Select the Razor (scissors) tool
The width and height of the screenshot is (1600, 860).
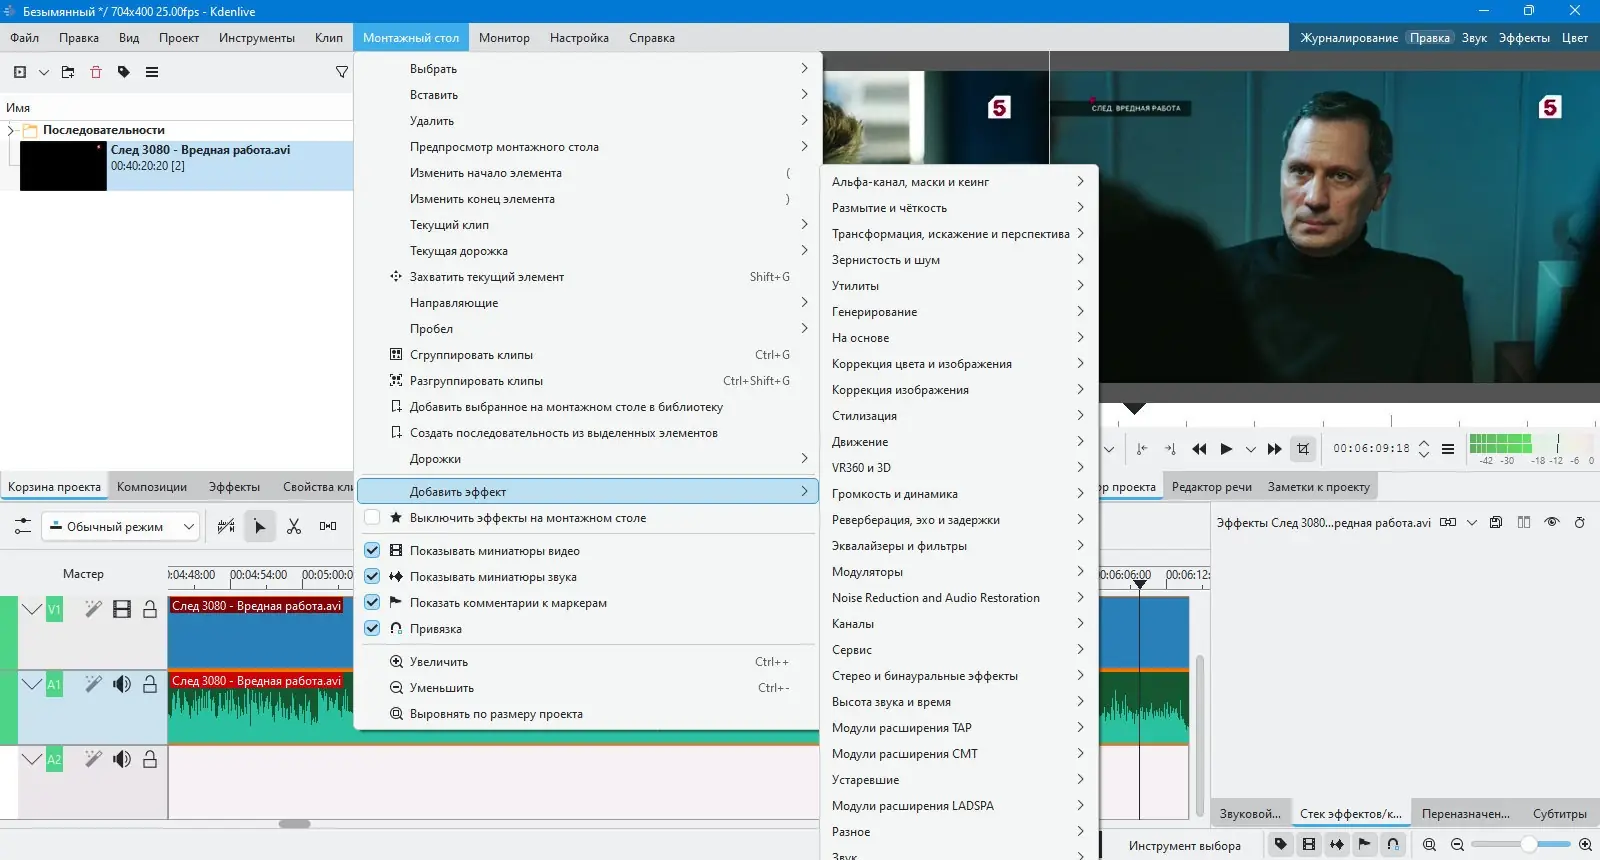click(294, 526)
